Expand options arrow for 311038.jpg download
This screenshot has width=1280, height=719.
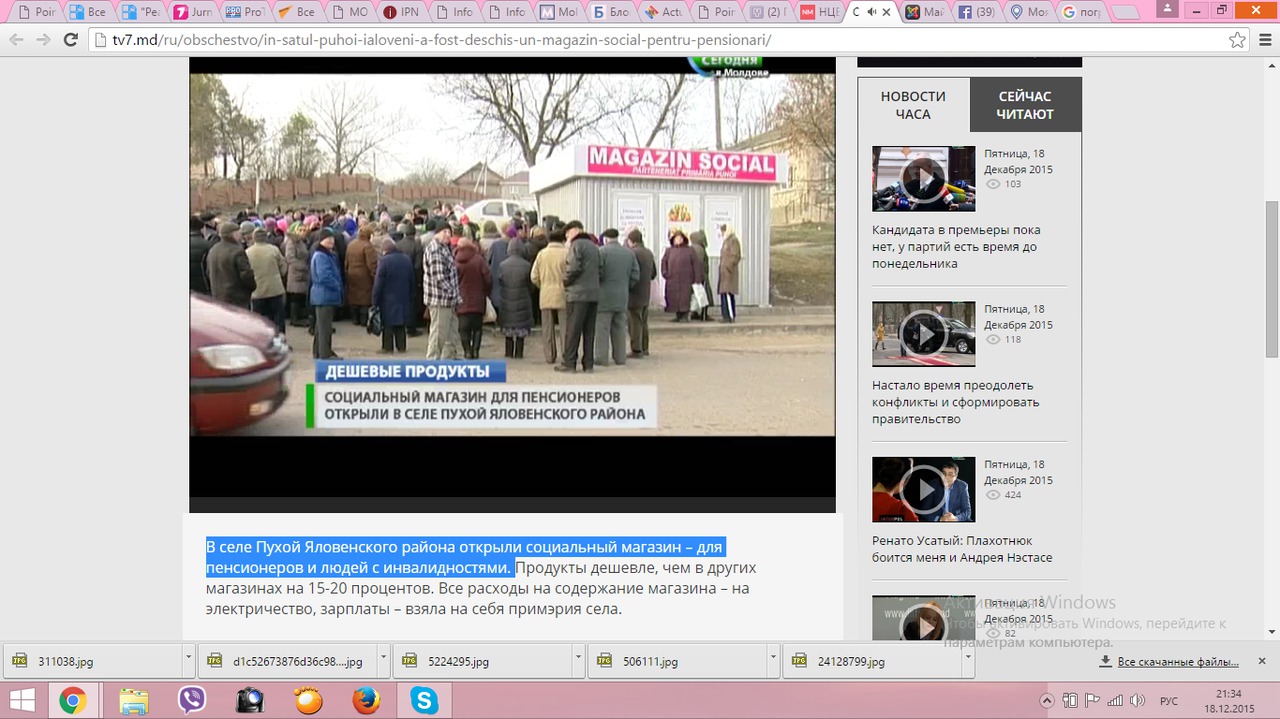point(189,661)
